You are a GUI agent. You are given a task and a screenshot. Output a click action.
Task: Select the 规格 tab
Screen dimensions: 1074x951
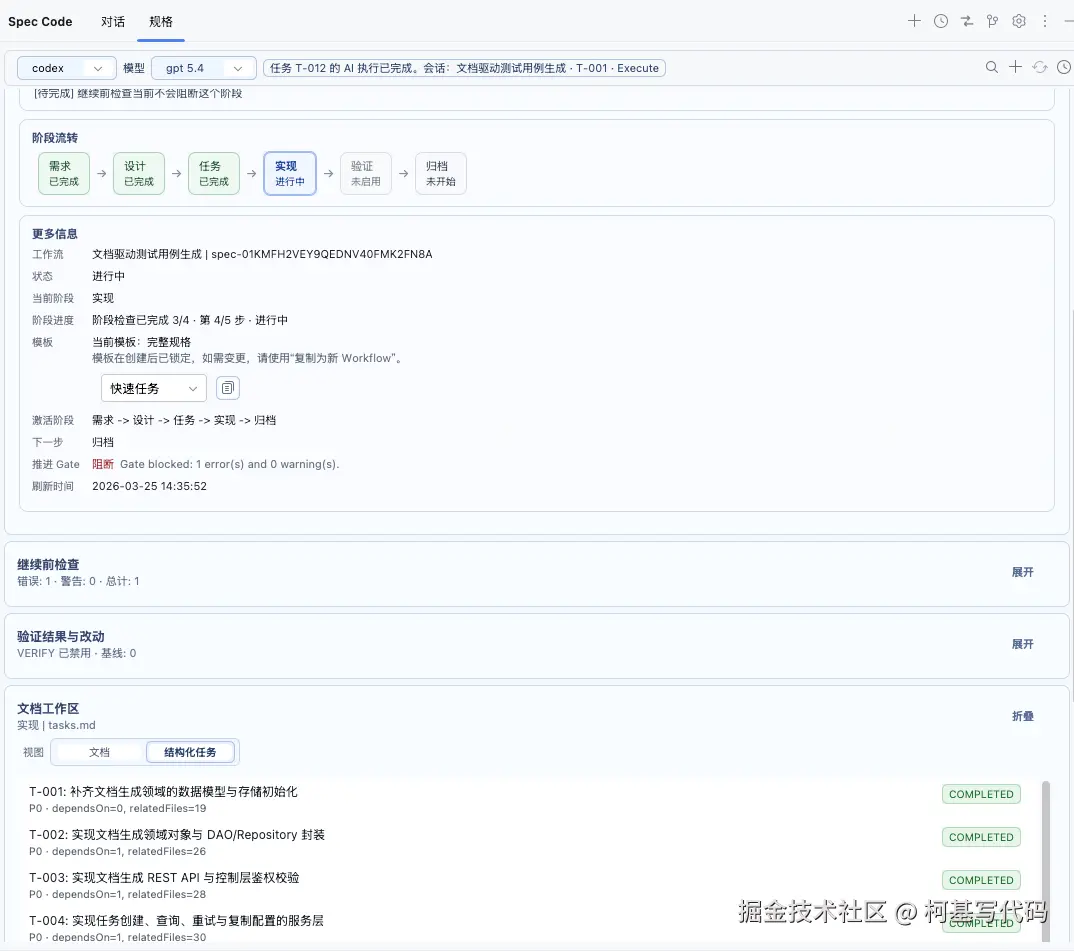160,21
